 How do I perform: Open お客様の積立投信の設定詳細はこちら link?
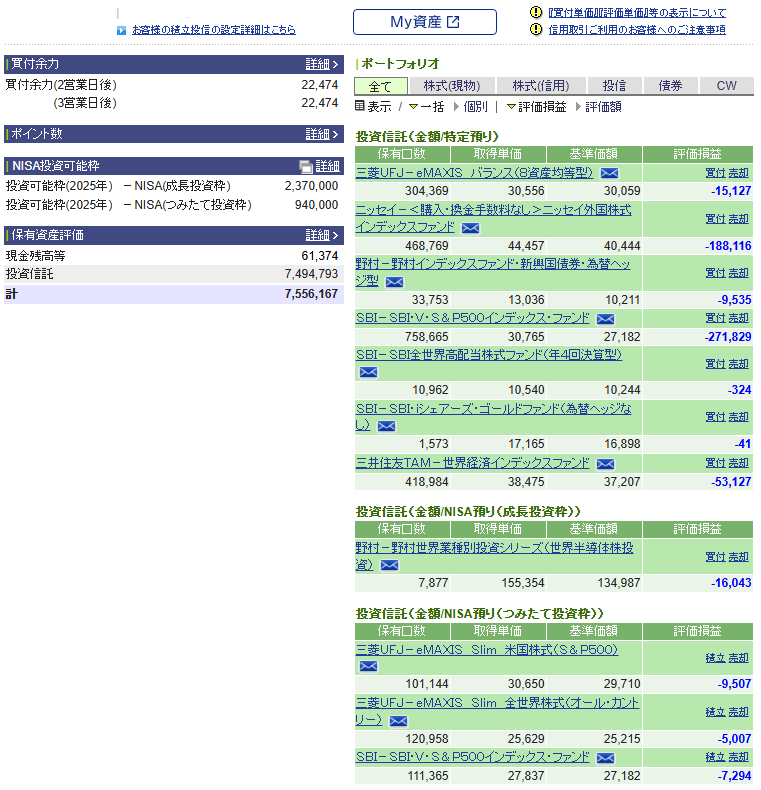214,30
